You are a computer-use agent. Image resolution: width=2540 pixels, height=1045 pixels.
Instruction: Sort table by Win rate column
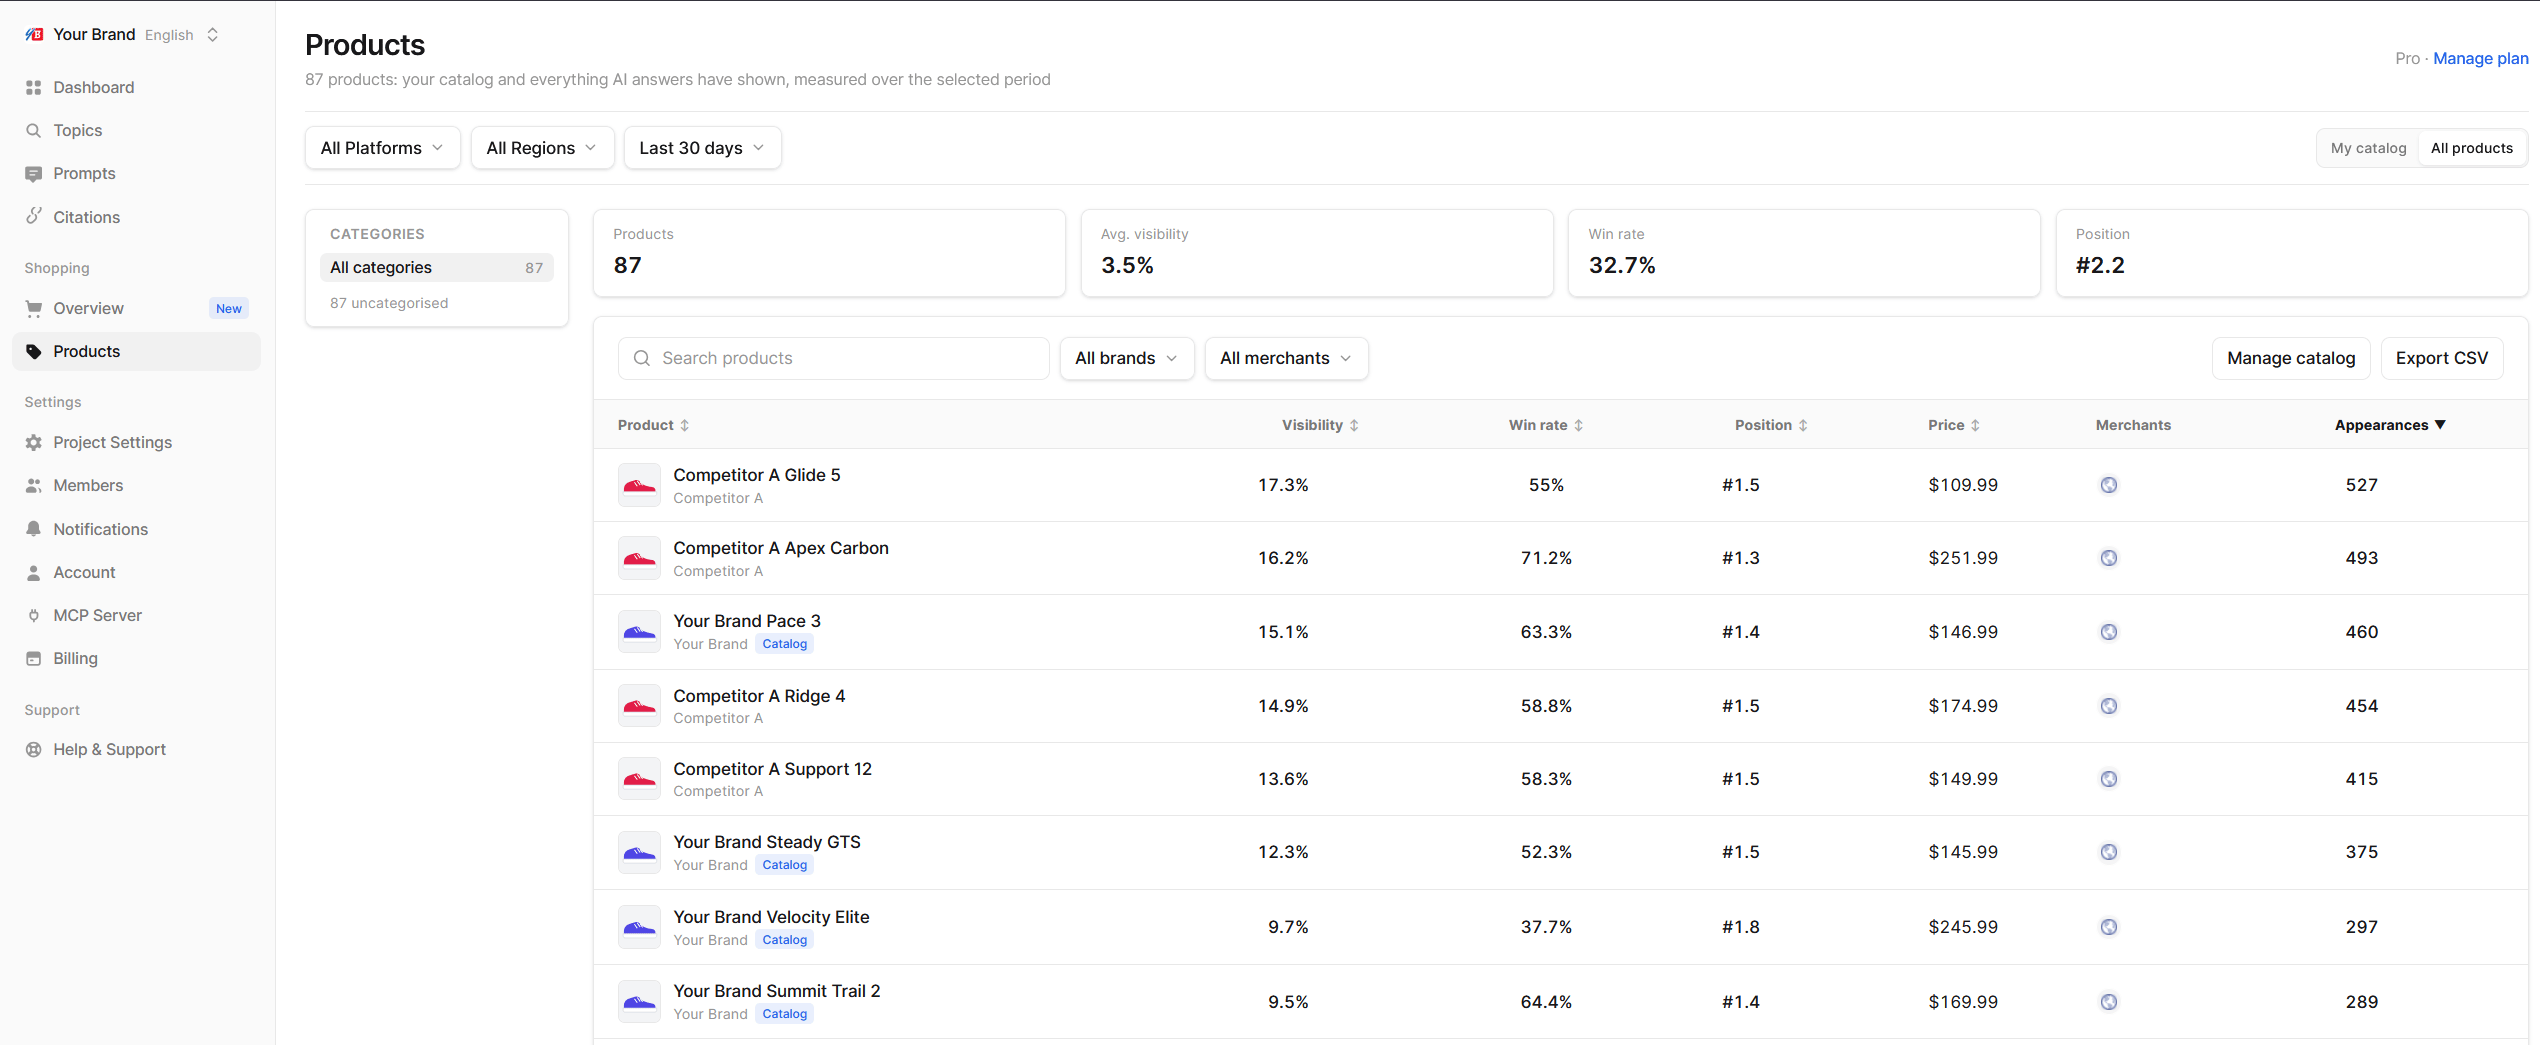[x=1546, y=425]
